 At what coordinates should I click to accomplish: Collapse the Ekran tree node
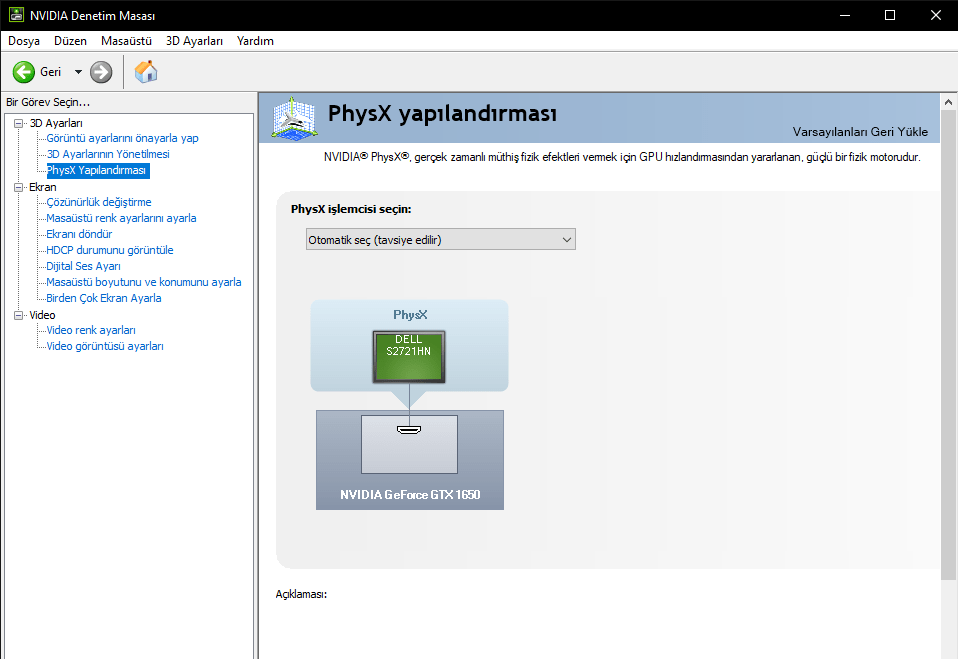click(x=18, y=188)
